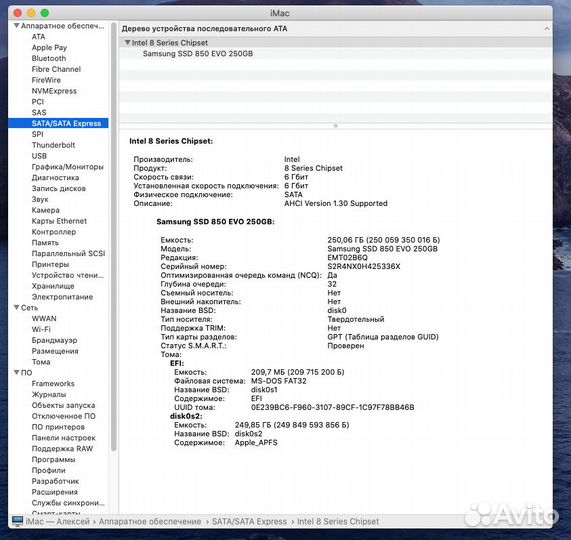This screenshot has width=571, height=540.
Task: Open Thunderbolt section
Action: pyautogui.click(x=53, y=145)
